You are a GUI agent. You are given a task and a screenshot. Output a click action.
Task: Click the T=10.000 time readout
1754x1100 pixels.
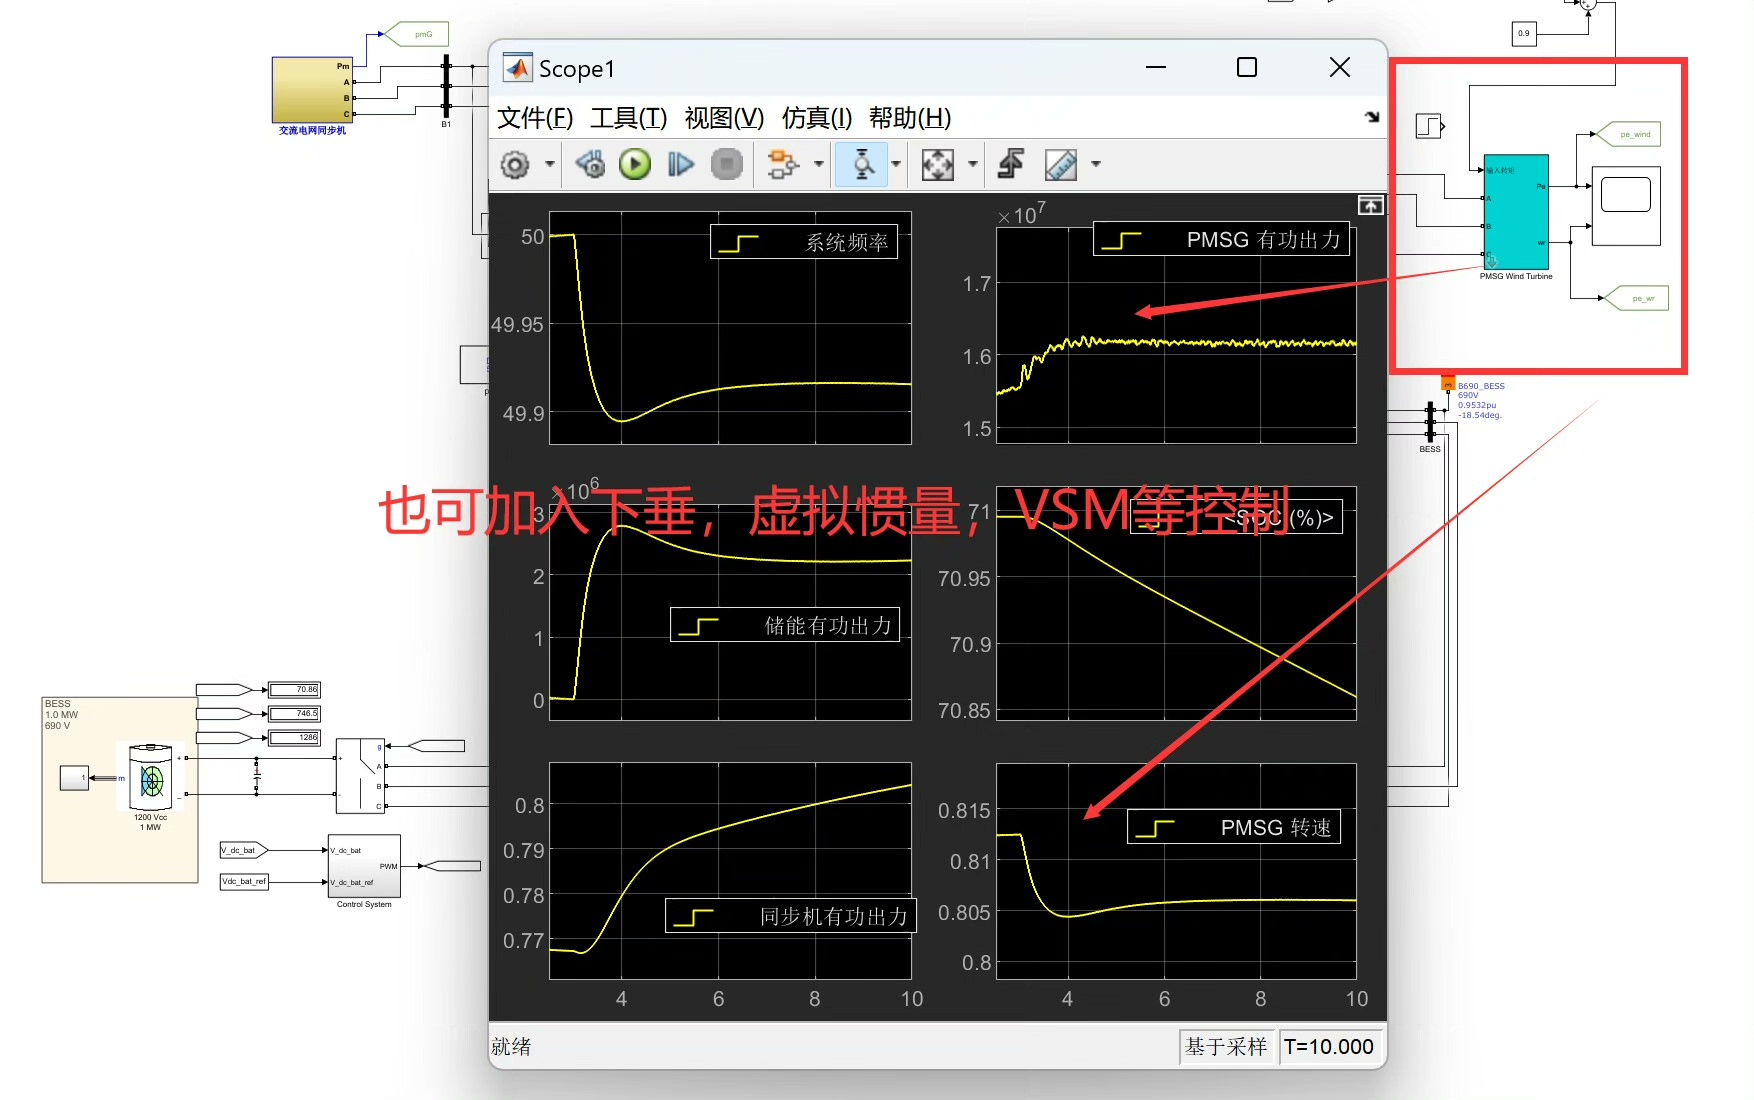1329,1046
